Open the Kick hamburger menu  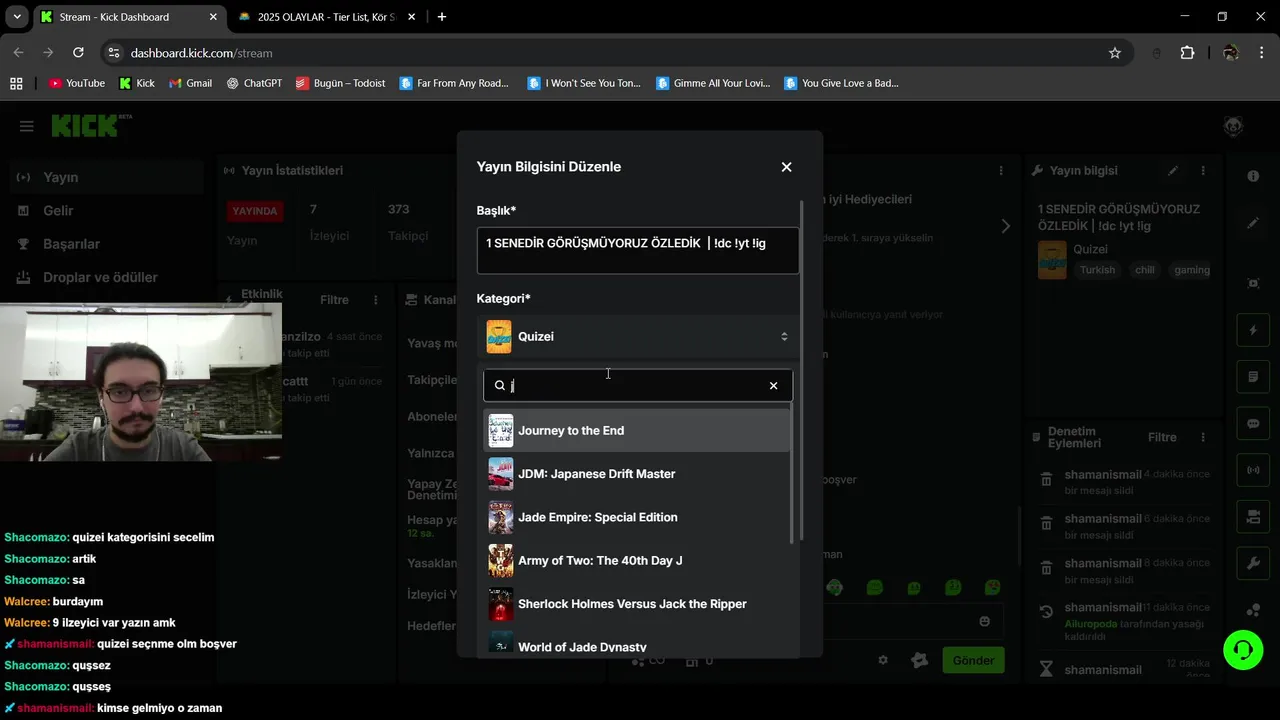(26, 126)
